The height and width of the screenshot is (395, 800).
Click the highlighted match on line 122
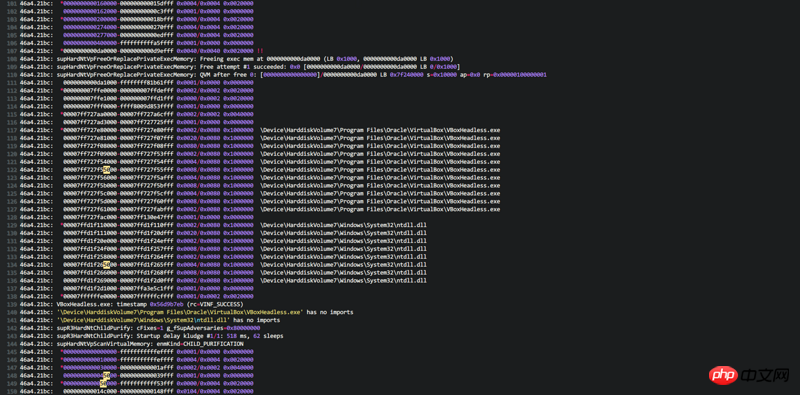[106, 170]
